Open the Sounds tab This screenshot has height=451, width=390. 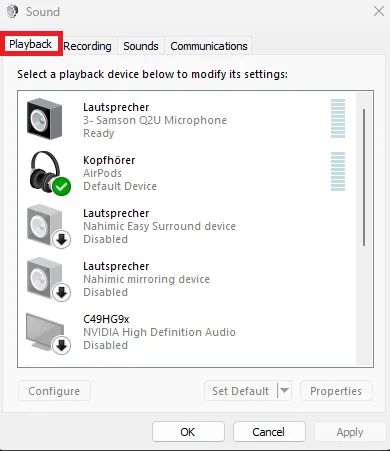point(141,46)
